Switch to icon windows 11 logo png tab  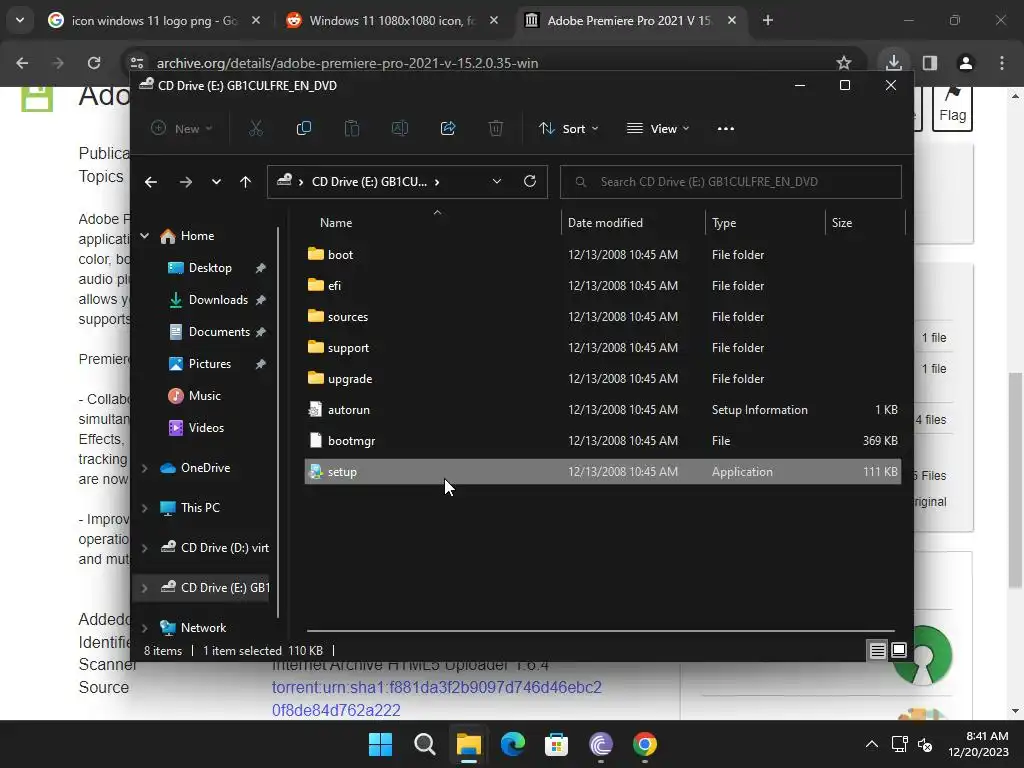coord(154,20)
